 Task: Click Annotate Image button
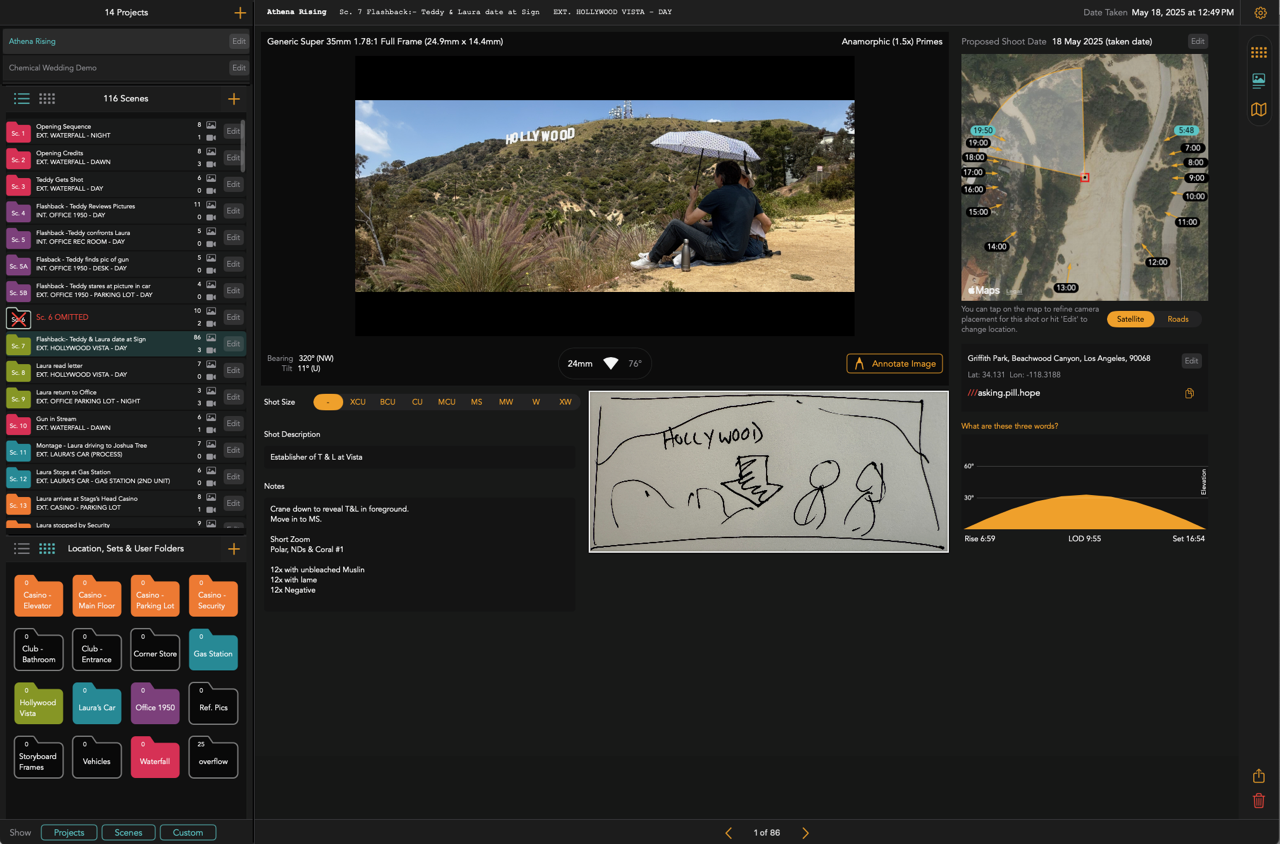pyautogui.click(x=894, y=364)
